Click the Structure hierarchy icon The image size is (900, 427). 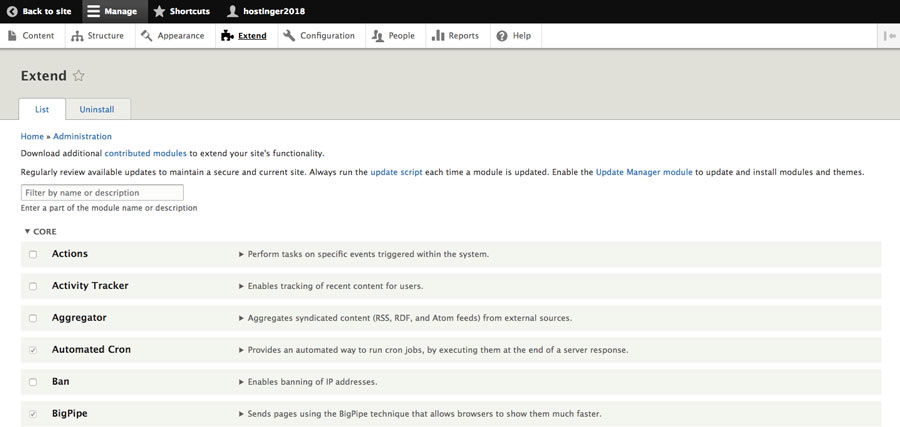pyautogui.click(x=77, y=36)
